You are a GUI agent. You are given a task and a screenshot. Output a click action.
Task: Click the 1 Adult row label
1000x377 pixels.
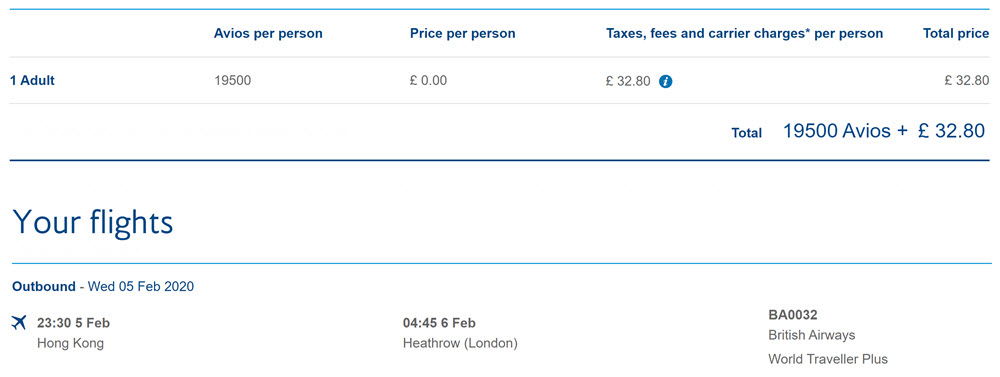pos(33,81)
